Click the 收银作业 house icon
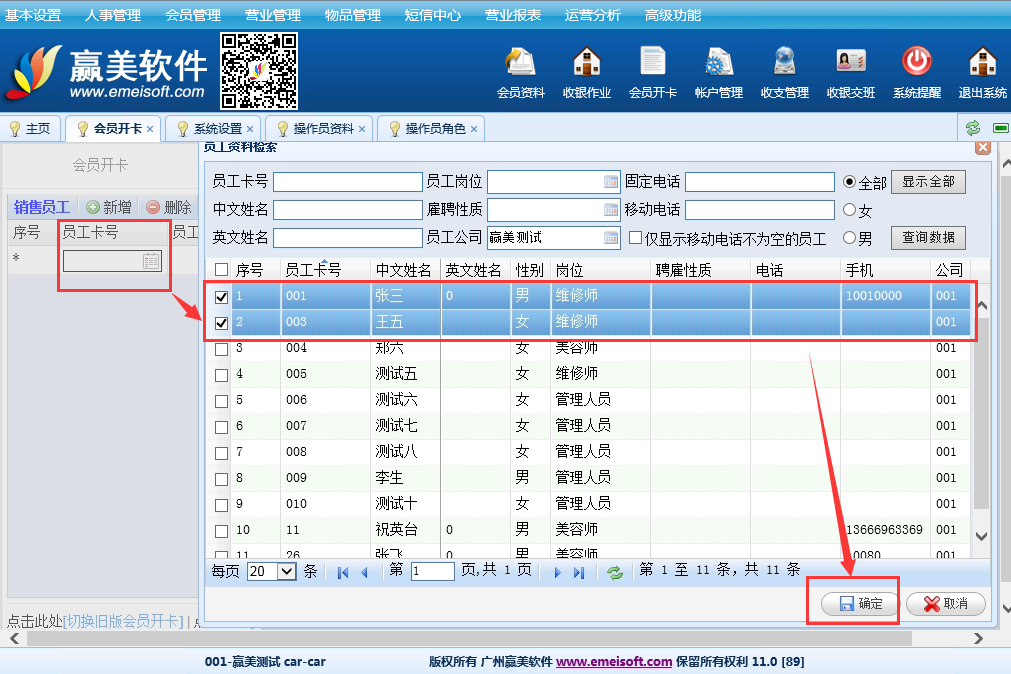This screenshot has width=1011, height=674. 586,64
